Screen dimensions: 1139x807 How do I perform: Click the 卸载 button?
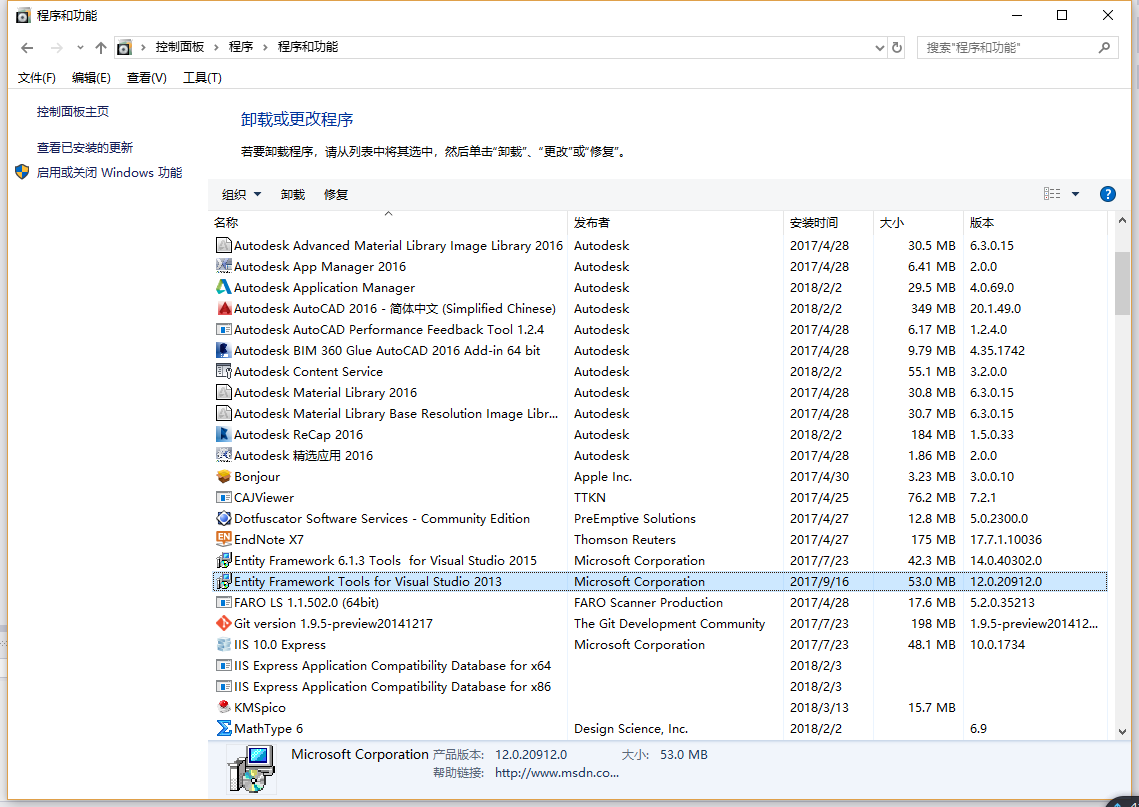click(x=293, y=195)
